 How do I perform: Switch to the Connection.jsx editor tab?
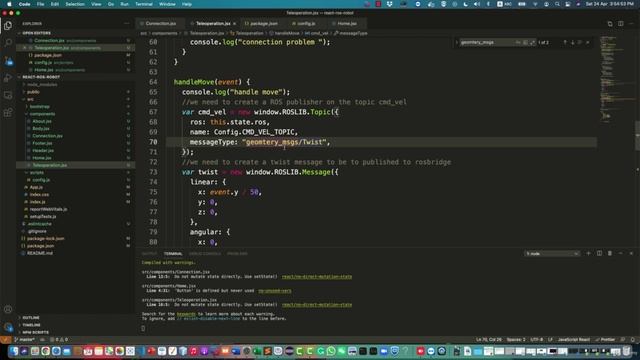point(160,24)
